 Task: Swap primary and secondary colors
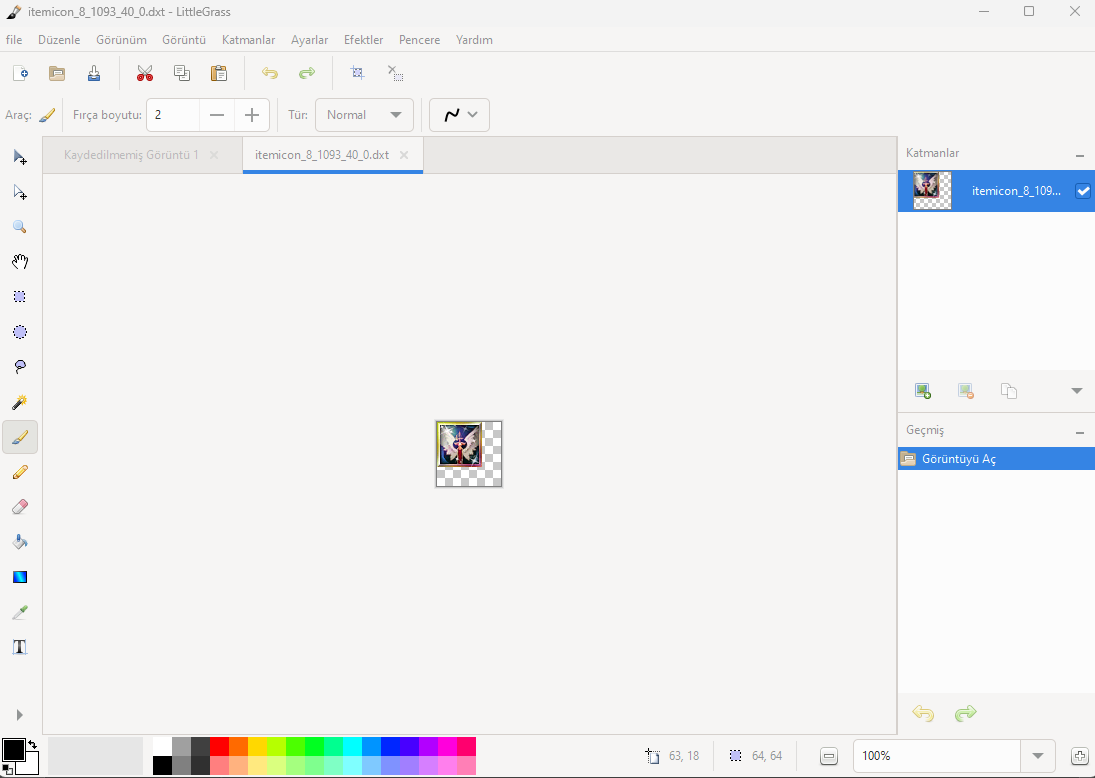32,745
